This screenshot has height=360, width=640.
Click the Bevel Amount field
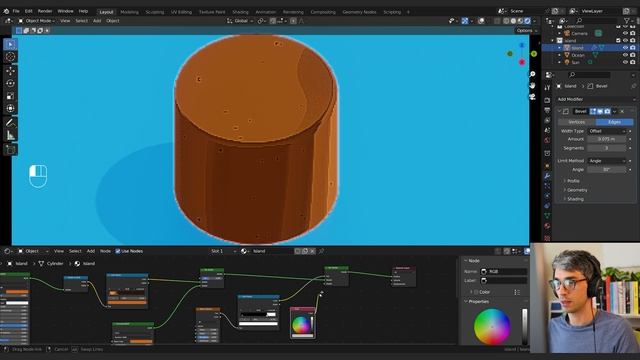607,139
